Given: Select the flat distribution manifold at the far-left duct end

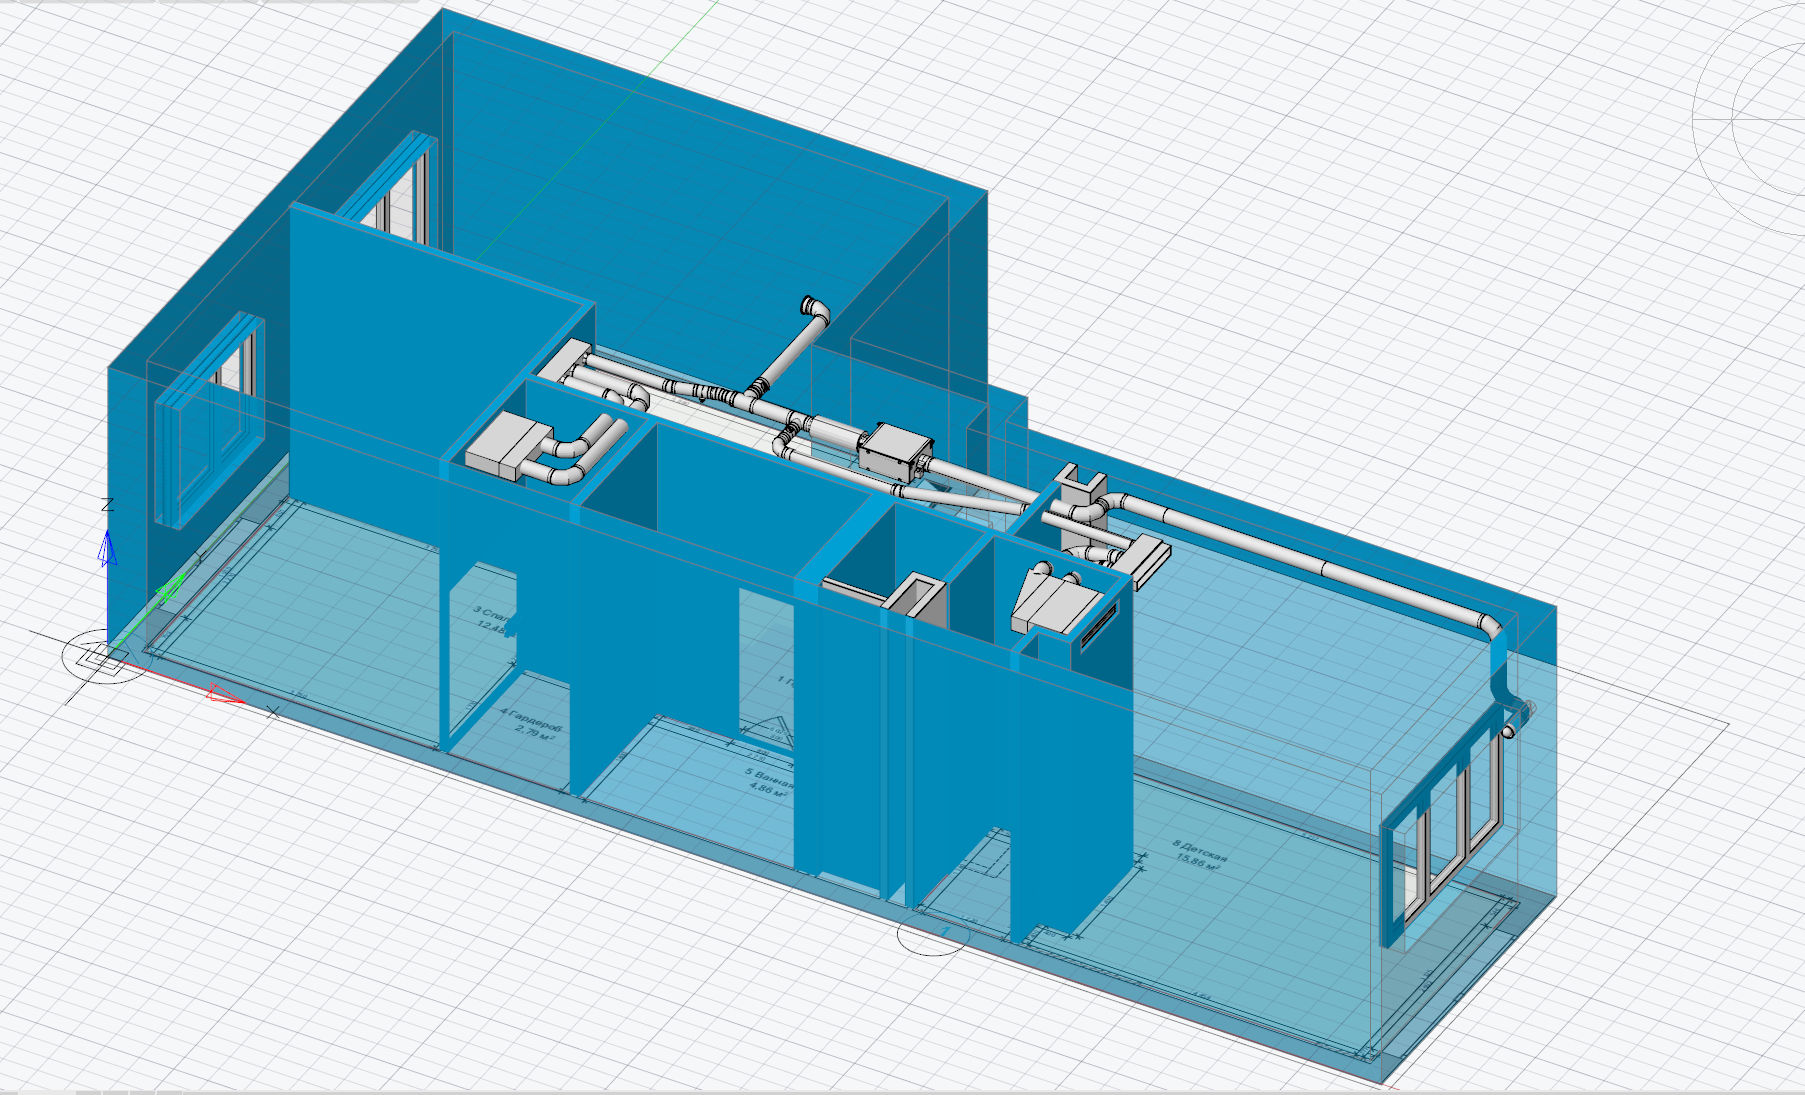Looking at the screenshot, I should [568, 357].
